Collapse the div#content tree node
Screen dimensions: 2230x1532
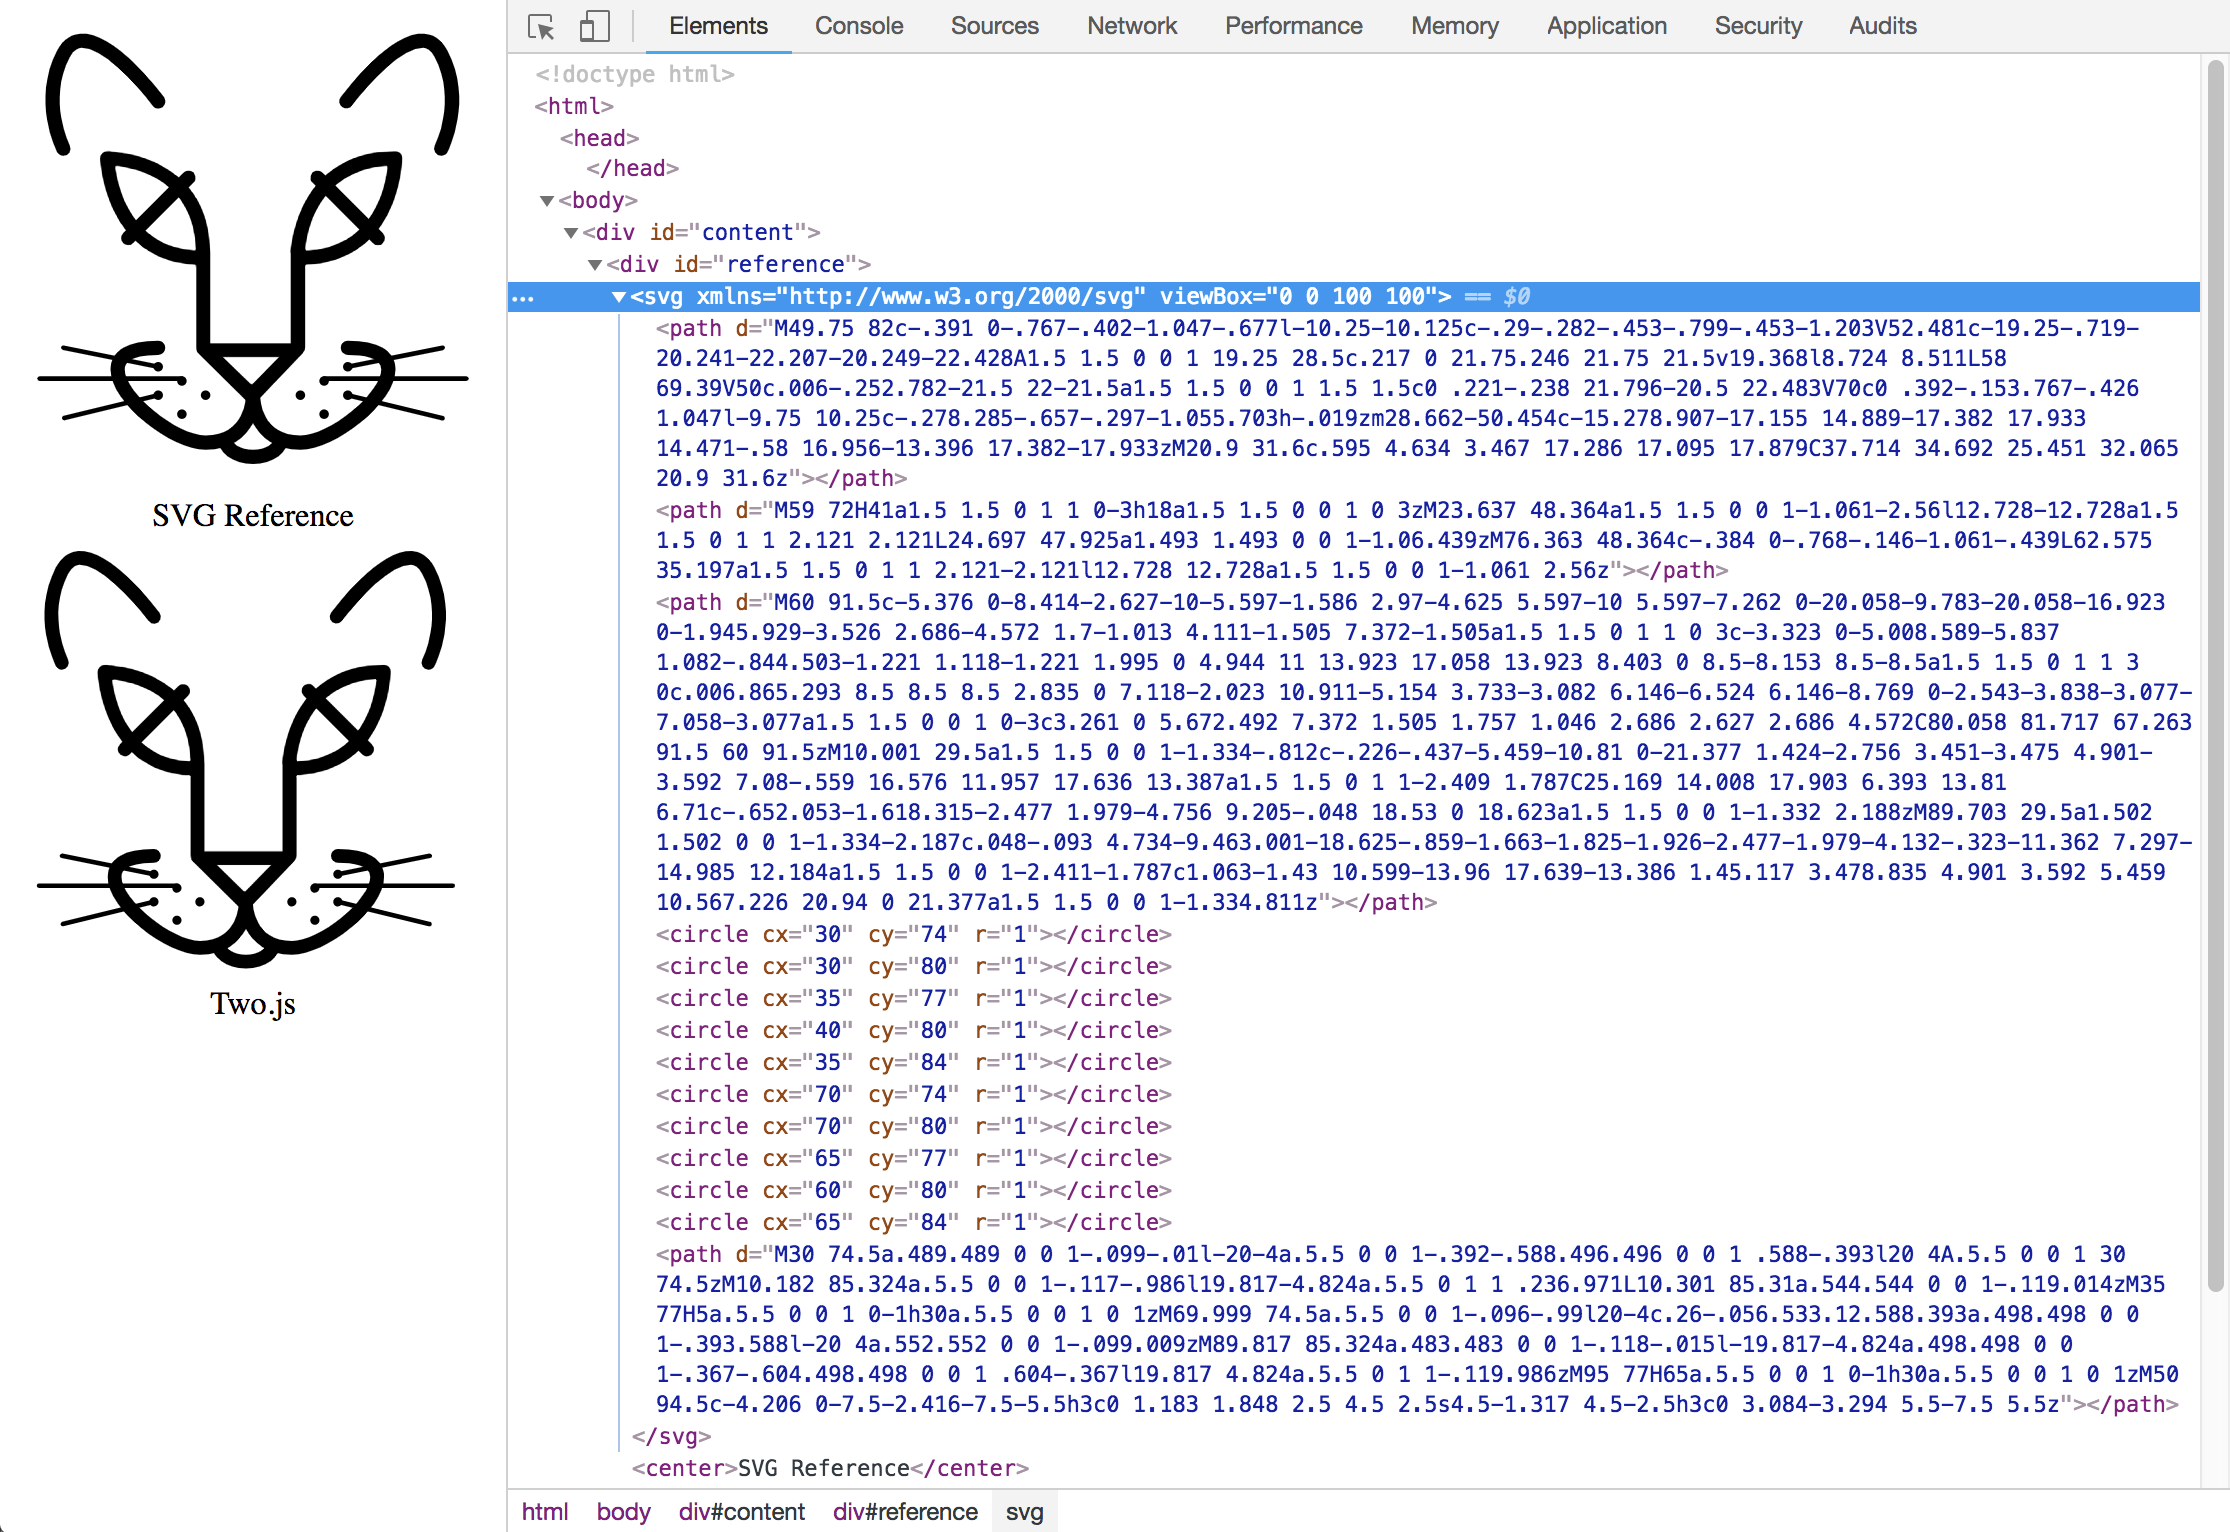(571, 231)
